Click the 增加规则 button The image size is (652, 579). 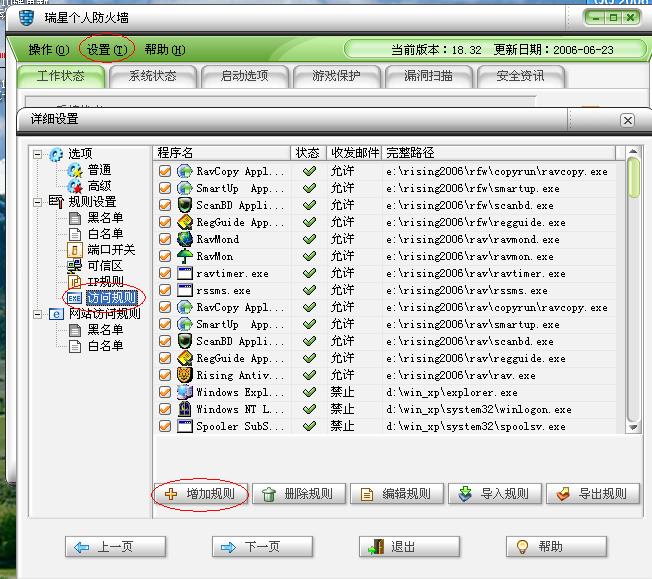tap(200, 494)
